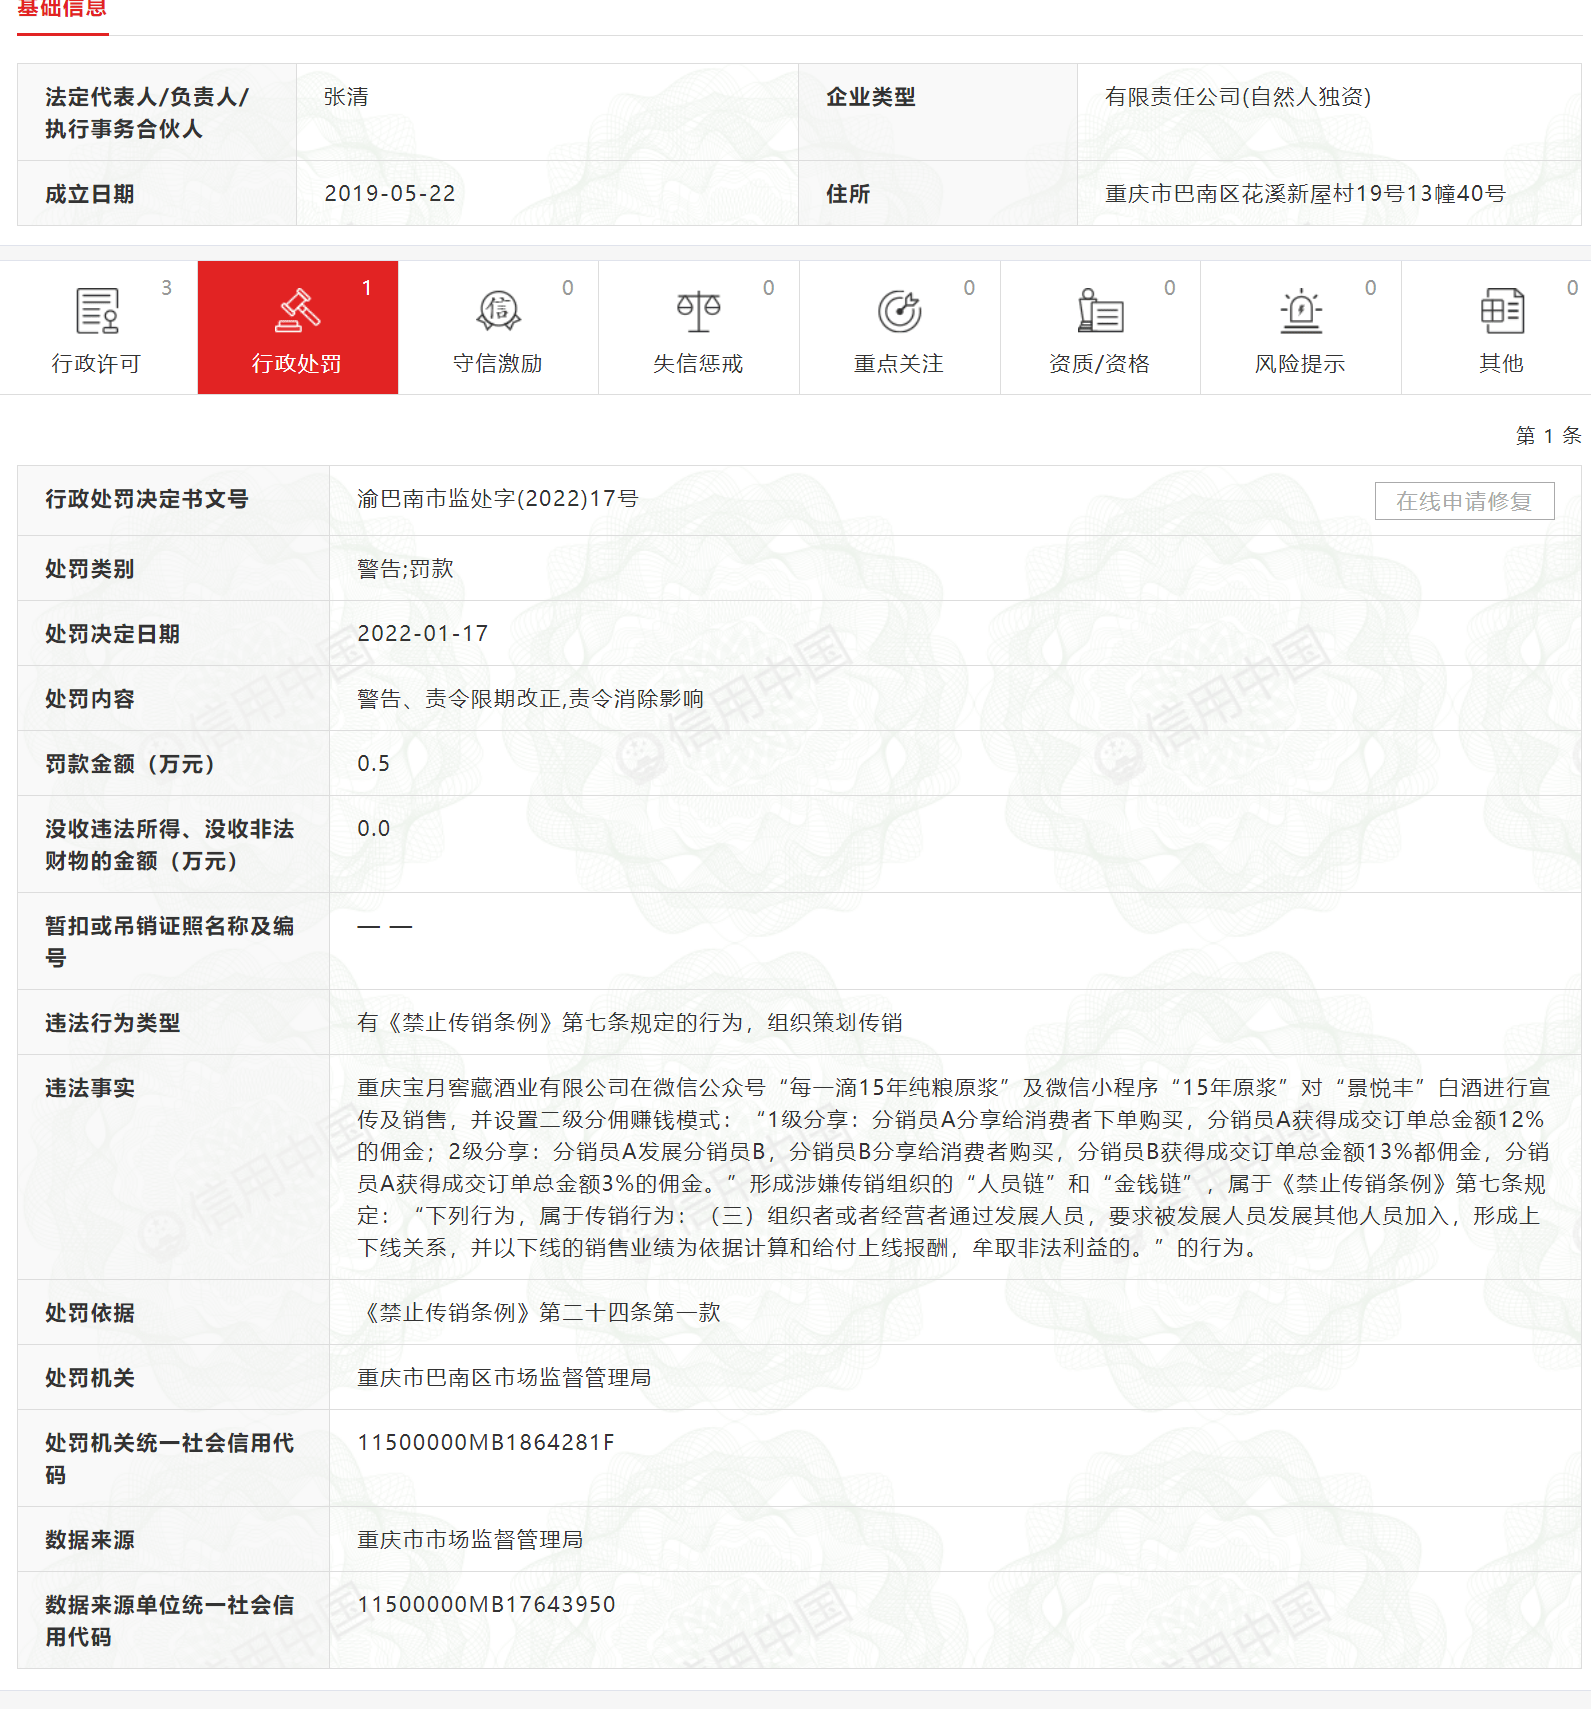Click the 违法事实 description paragraph
The height and width of the screenshot is (1709, 1591).
[x=954, y=1168]
